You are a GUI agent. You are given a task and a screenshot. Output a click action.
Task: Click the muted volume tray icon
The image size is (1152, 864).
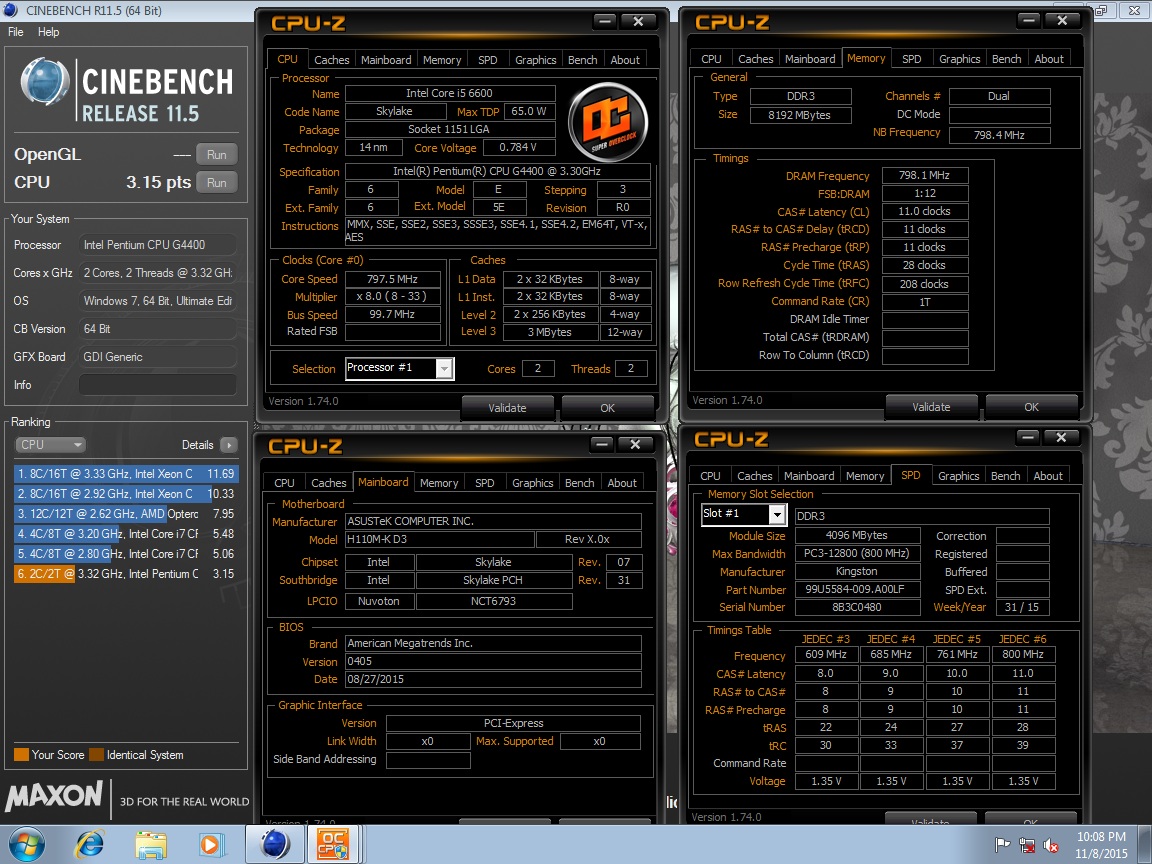(x=1051, y=845)
